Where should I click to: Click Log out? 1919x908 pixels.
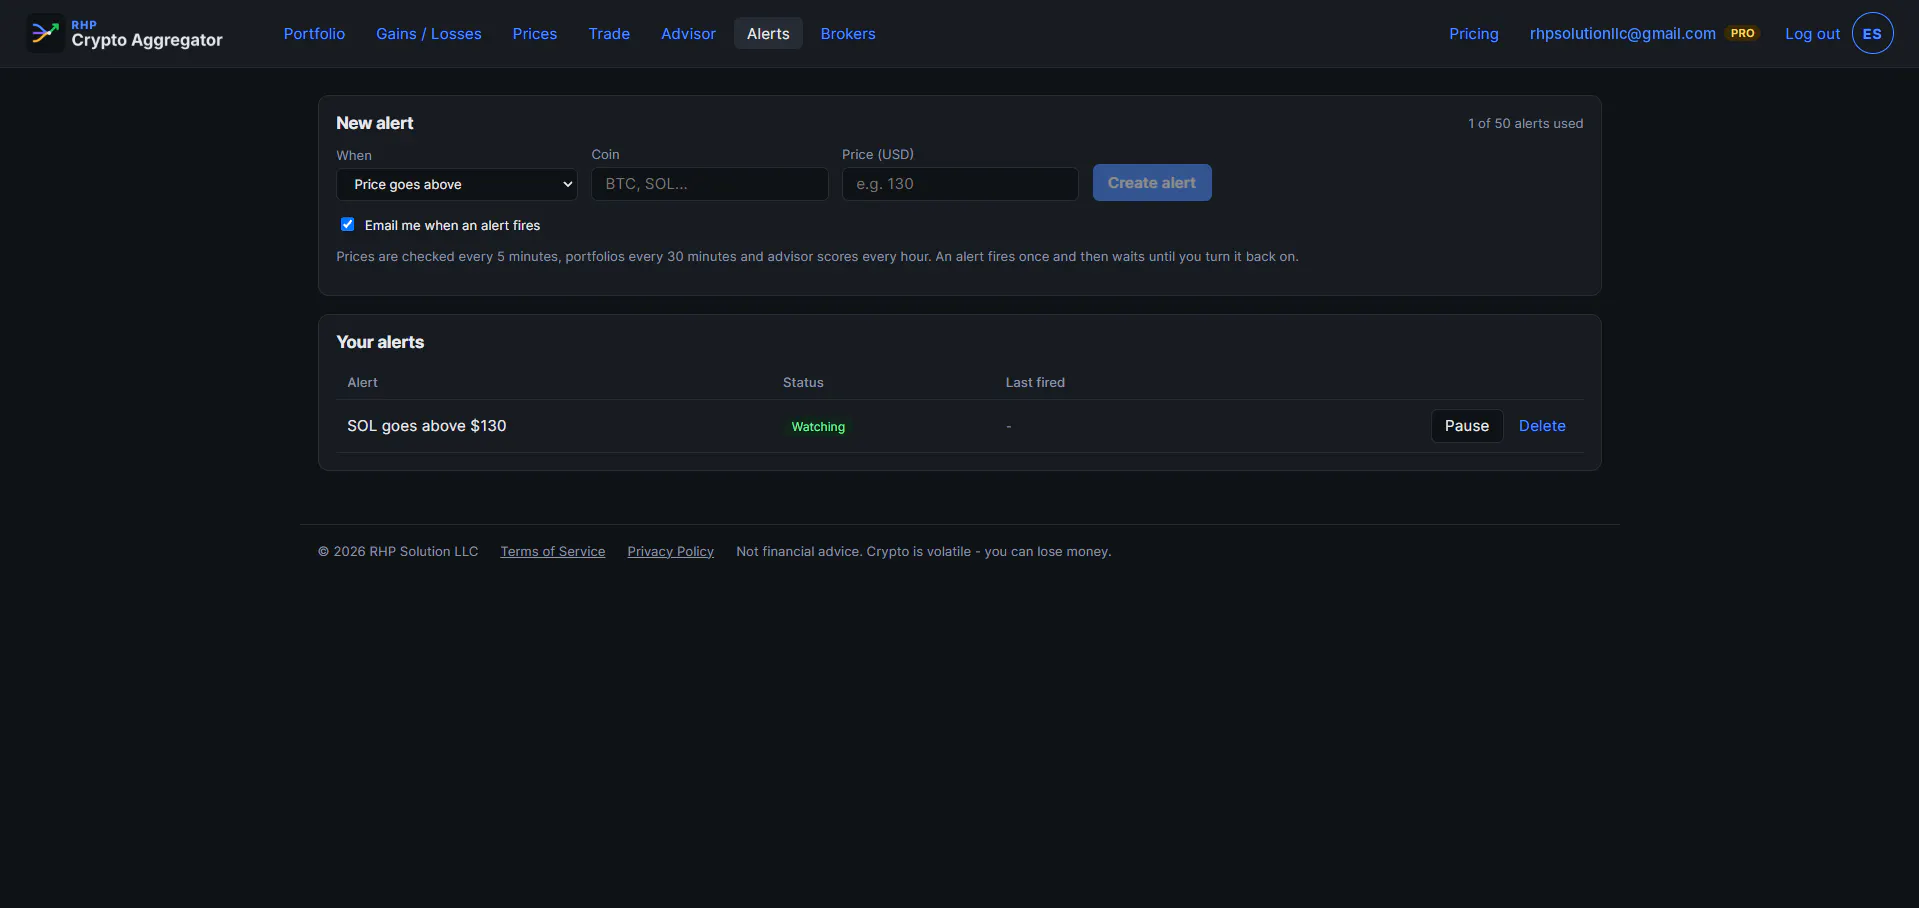tap(1812, 33)
